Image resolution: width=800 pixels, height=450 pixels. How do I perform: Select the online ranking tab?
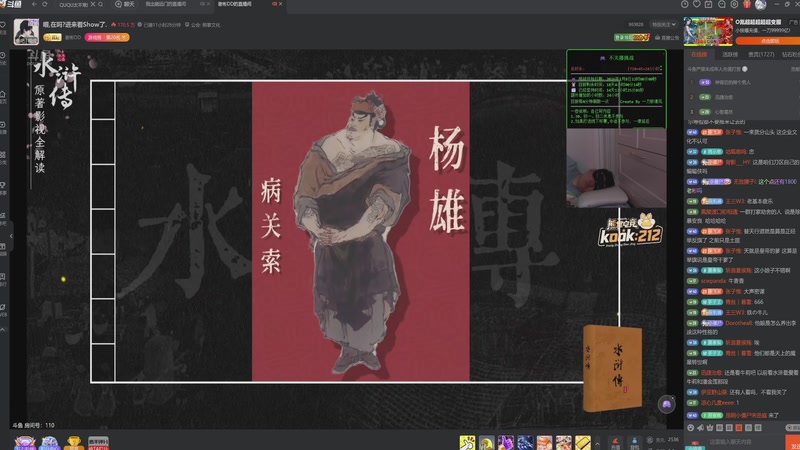point(699,55)
